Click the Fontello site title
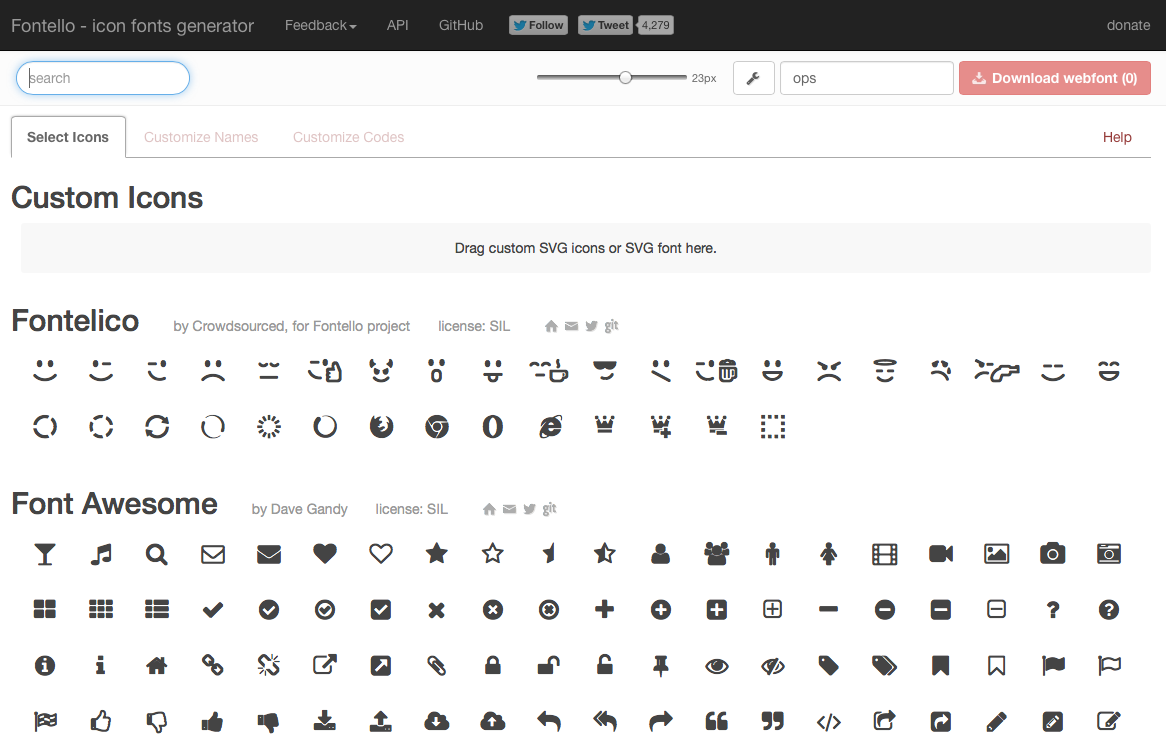Screen dimensions: 1166x734 pos(132,25)
